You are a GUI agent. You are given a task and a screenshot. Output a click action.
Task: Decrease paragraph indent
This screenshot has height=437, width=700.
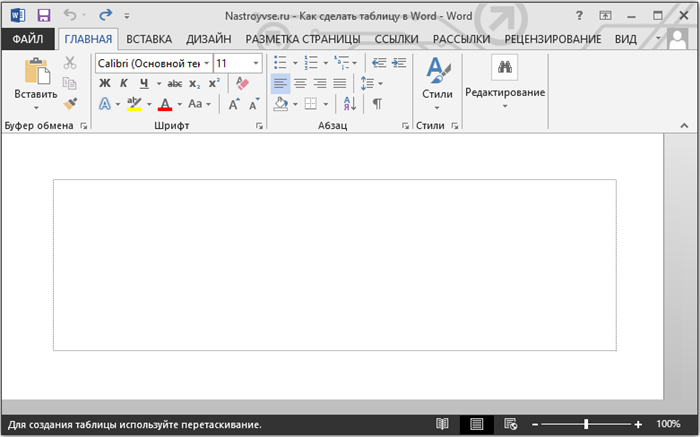click(x=379, y=63)
